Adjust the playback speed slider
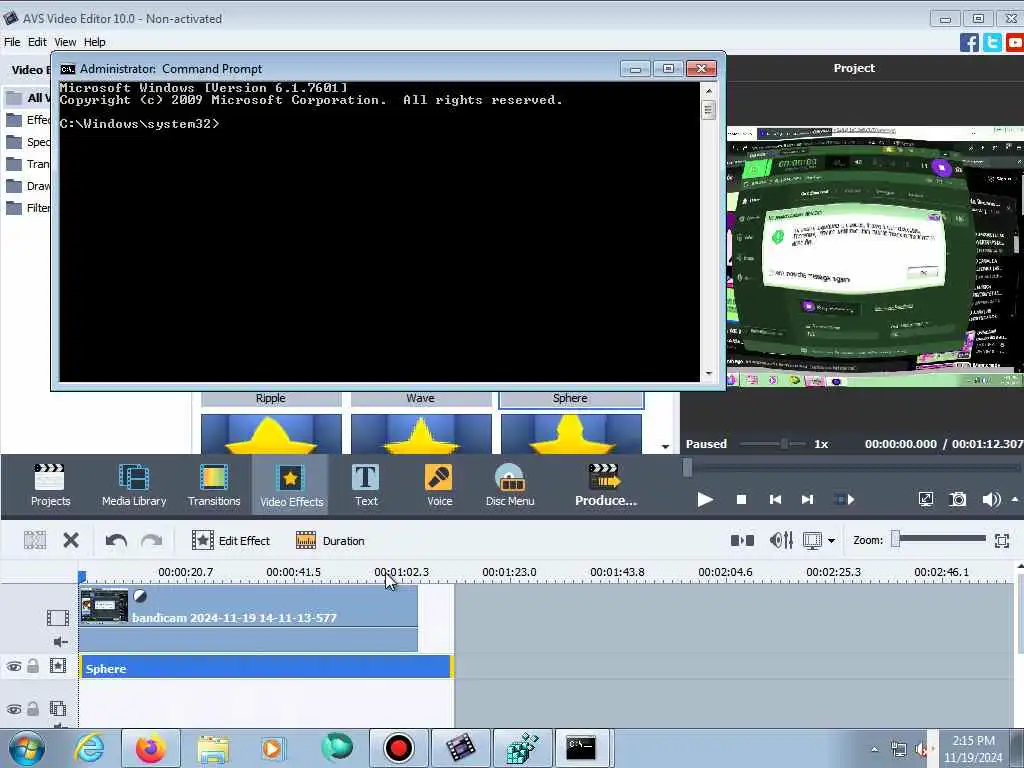The height and width of the screenshot is (768, 1024). [x=784, y=444]
